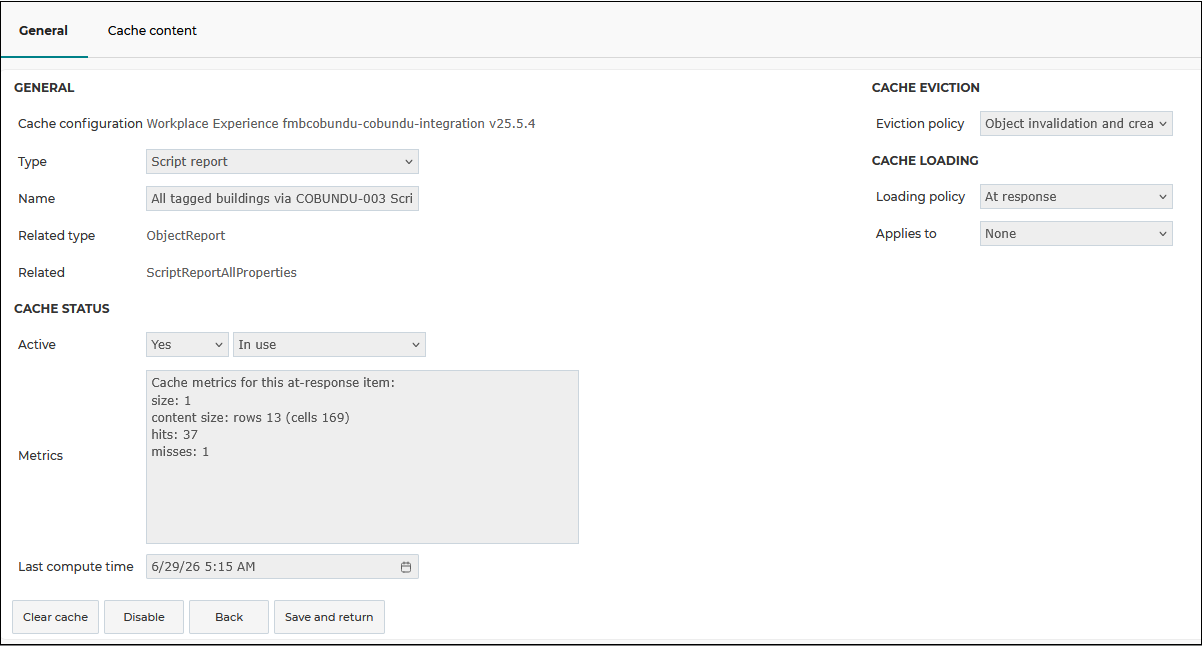Switch to the General tab
This screenshot has height=646, width=1202.
[44, 30]
